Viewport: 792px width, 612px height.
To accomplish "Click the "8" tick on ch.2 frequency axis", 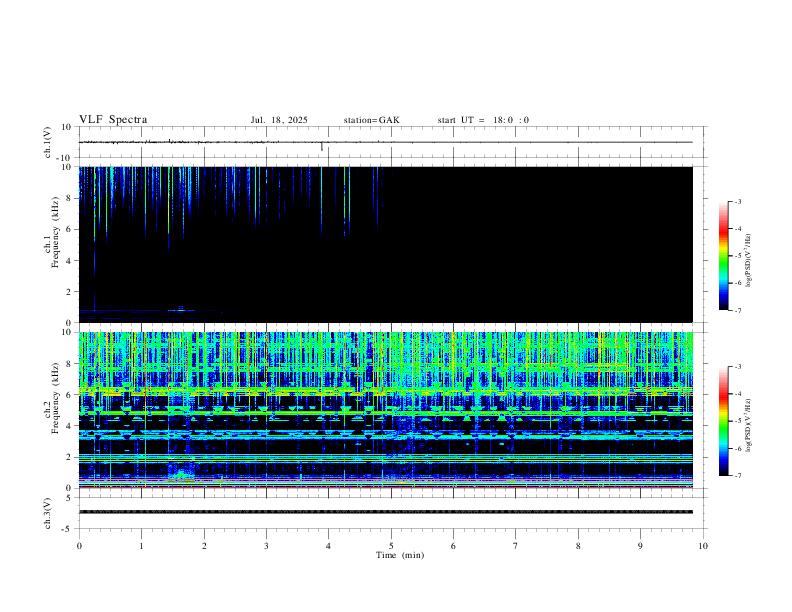I will (70, 364).
